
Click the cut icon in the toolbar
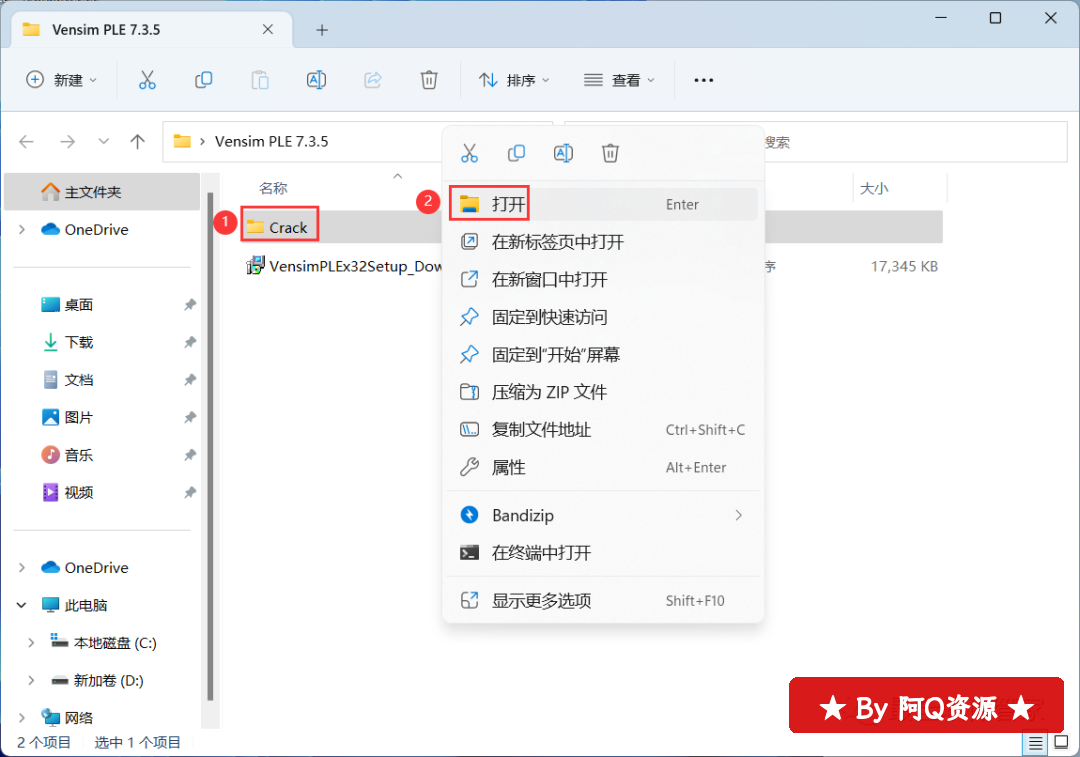(148, 80)
